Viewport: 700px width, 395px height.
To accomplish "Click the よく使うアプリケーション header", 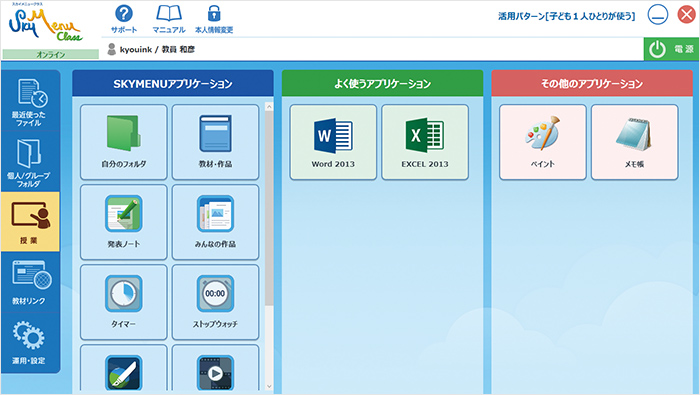I will [x=383, y=83].
